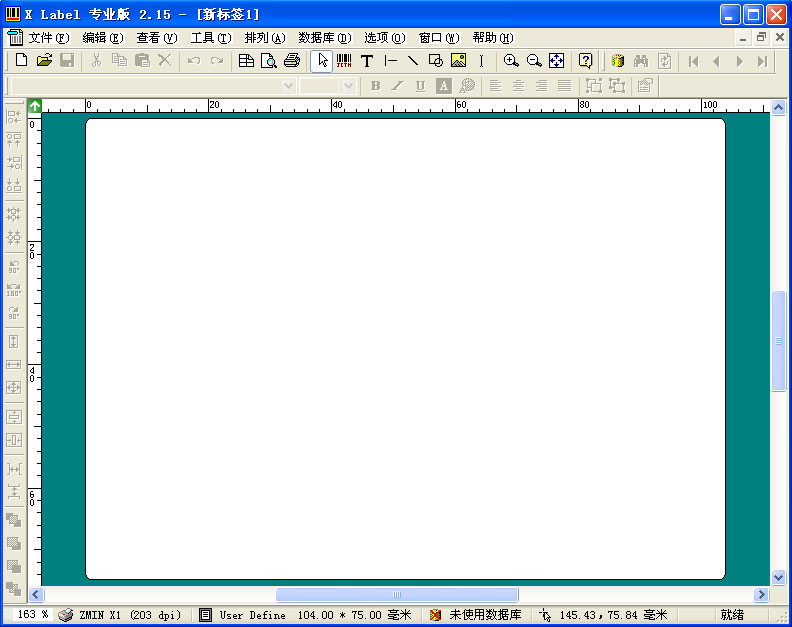Open the database connection icon
792x627 pixels.
[x=618, y=61]
